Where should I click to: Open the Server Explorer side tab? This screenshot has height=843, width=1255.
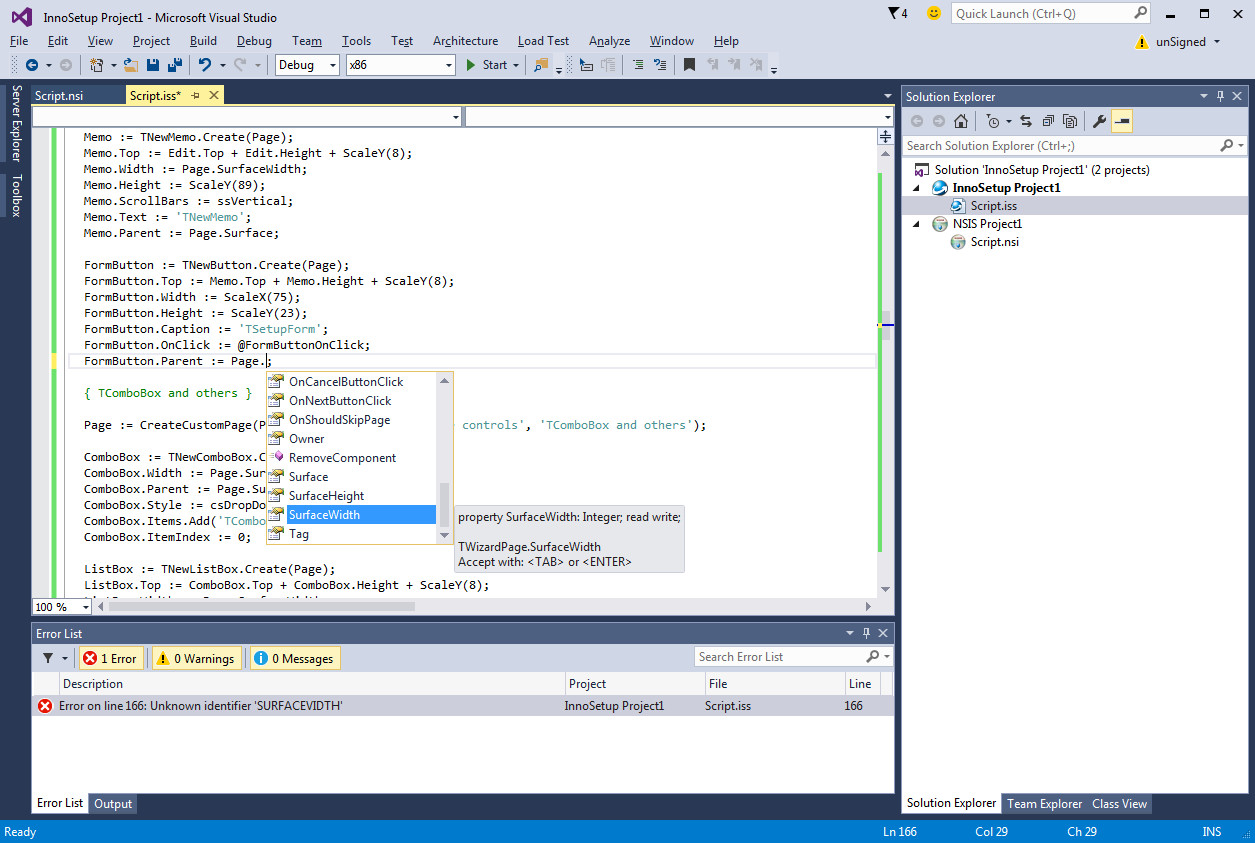point(15,123)
